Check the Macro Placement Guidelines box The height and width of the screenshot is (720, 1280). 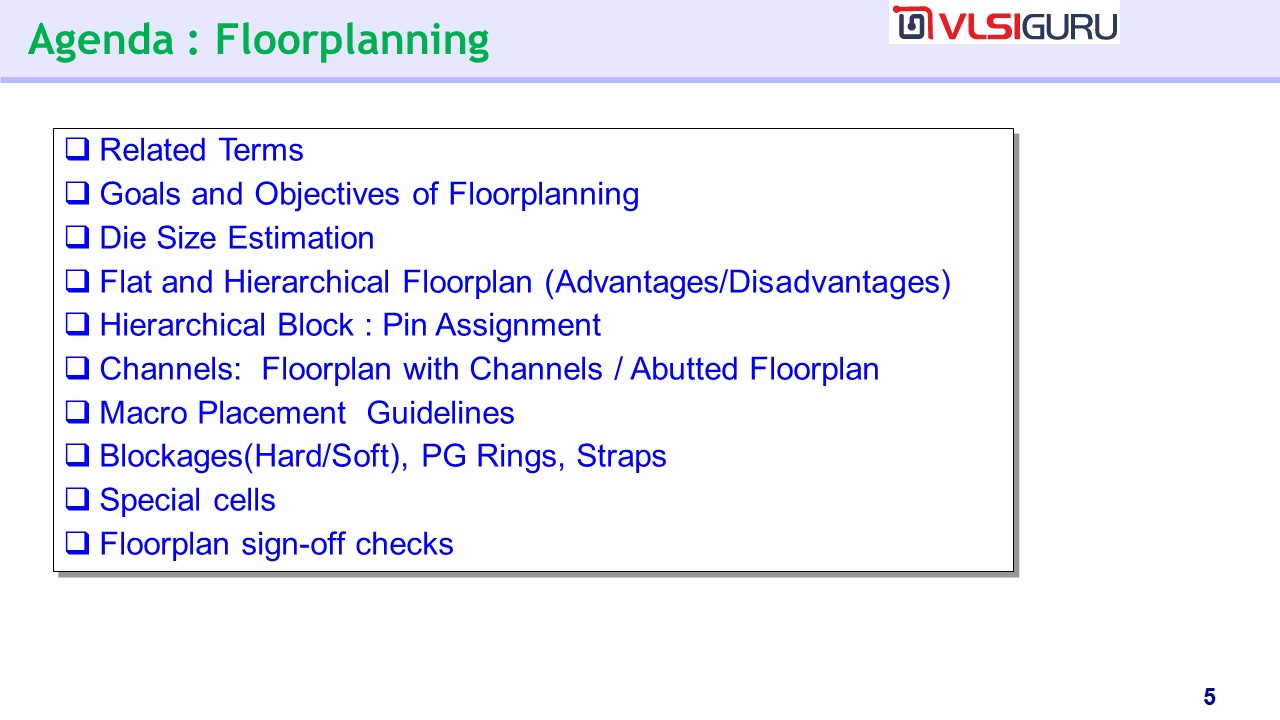pos(77,413)
